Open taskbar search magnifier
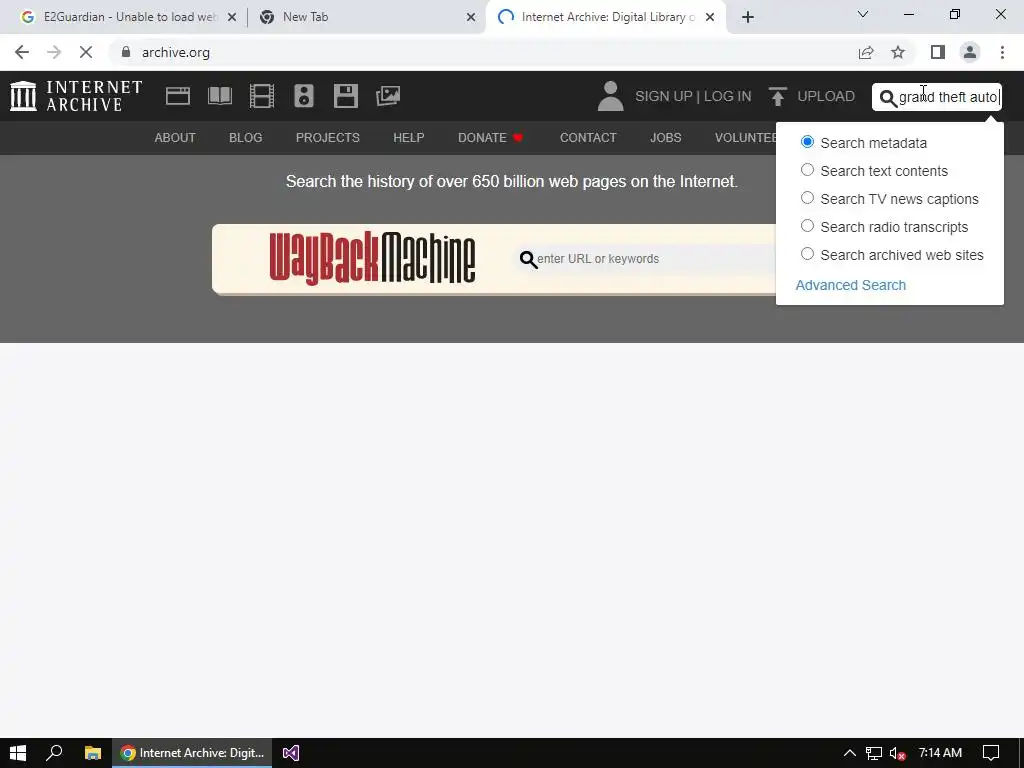Image resolution: width=1024 pixels, height=768 pixels. click(54, 753)
